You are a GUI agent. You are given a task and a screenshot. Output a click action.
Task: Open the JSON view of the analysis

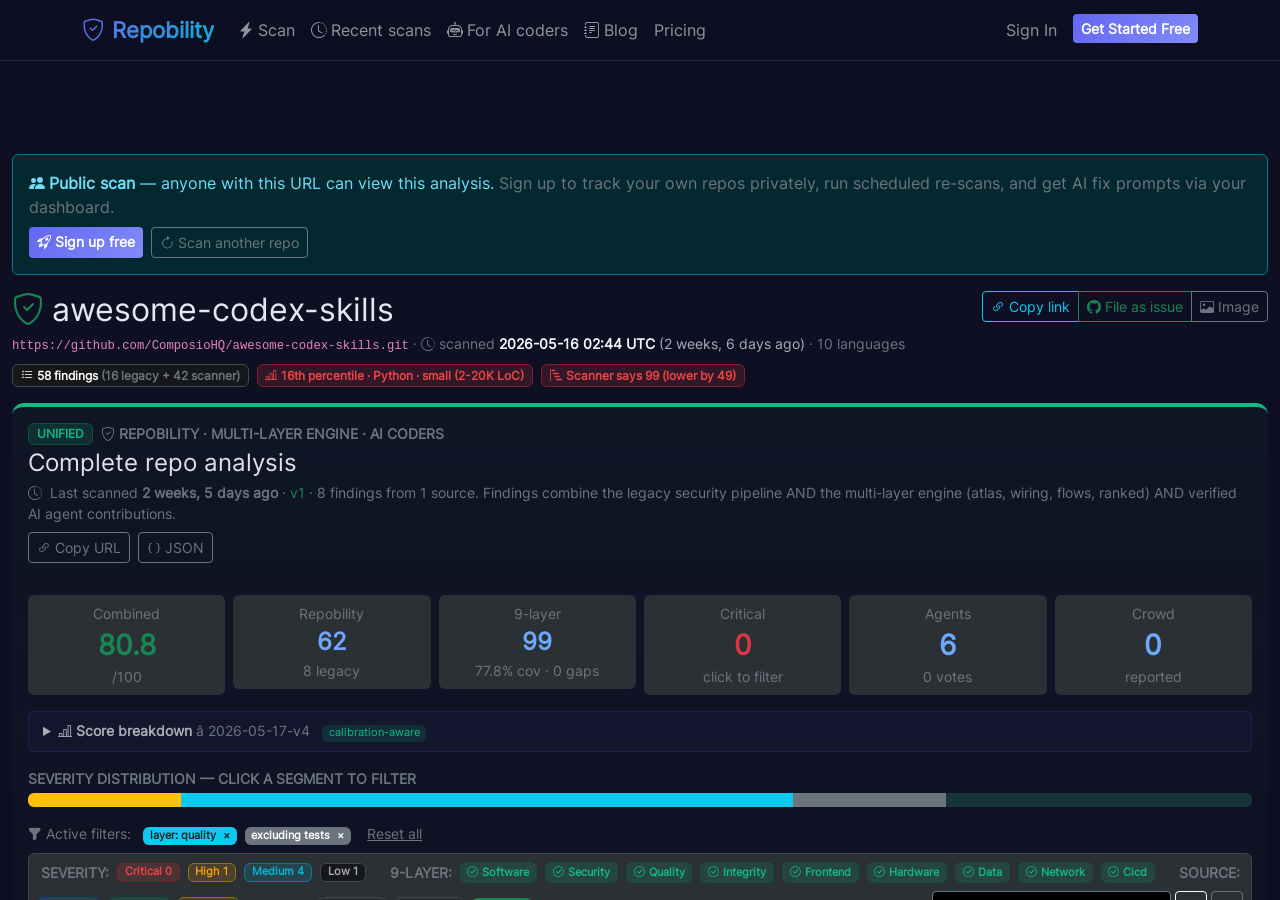pyautogui.click(x=175, y=548)
